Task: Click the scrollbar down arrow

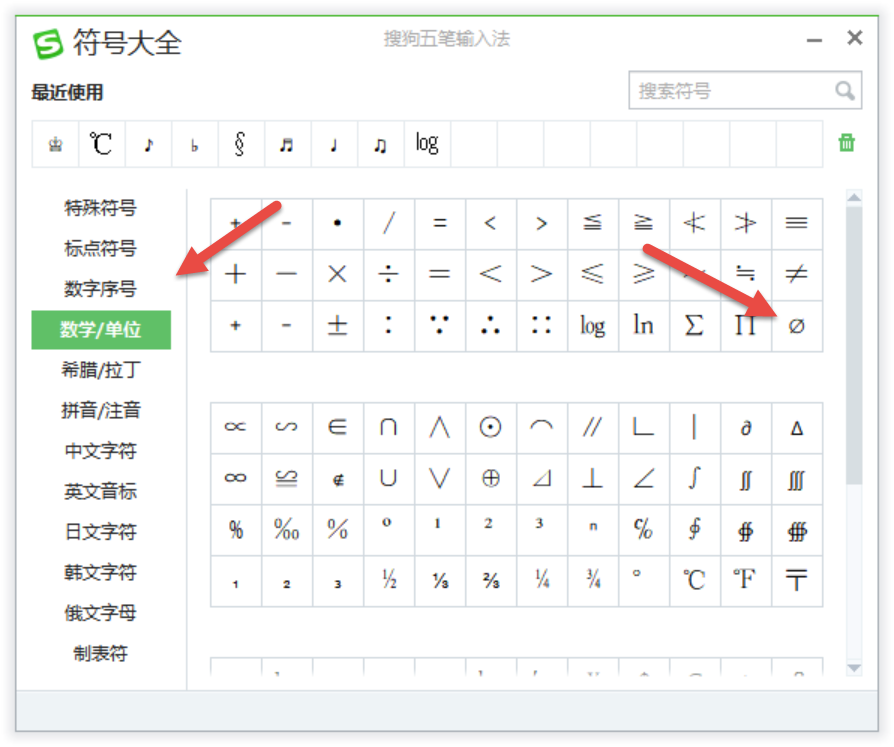Action: tap(854, 668)
